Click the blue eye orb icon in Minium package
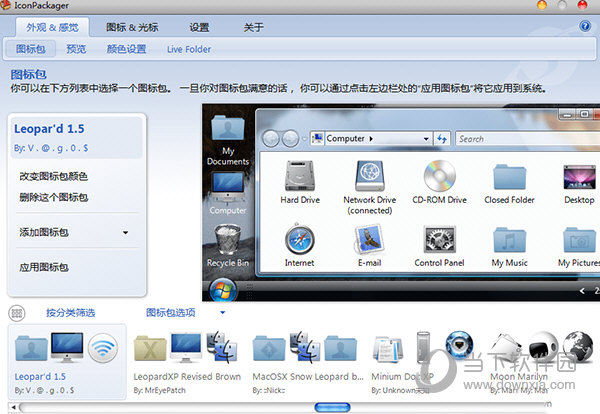The width and height of the screenshot is (600, 414). [460, 345]
